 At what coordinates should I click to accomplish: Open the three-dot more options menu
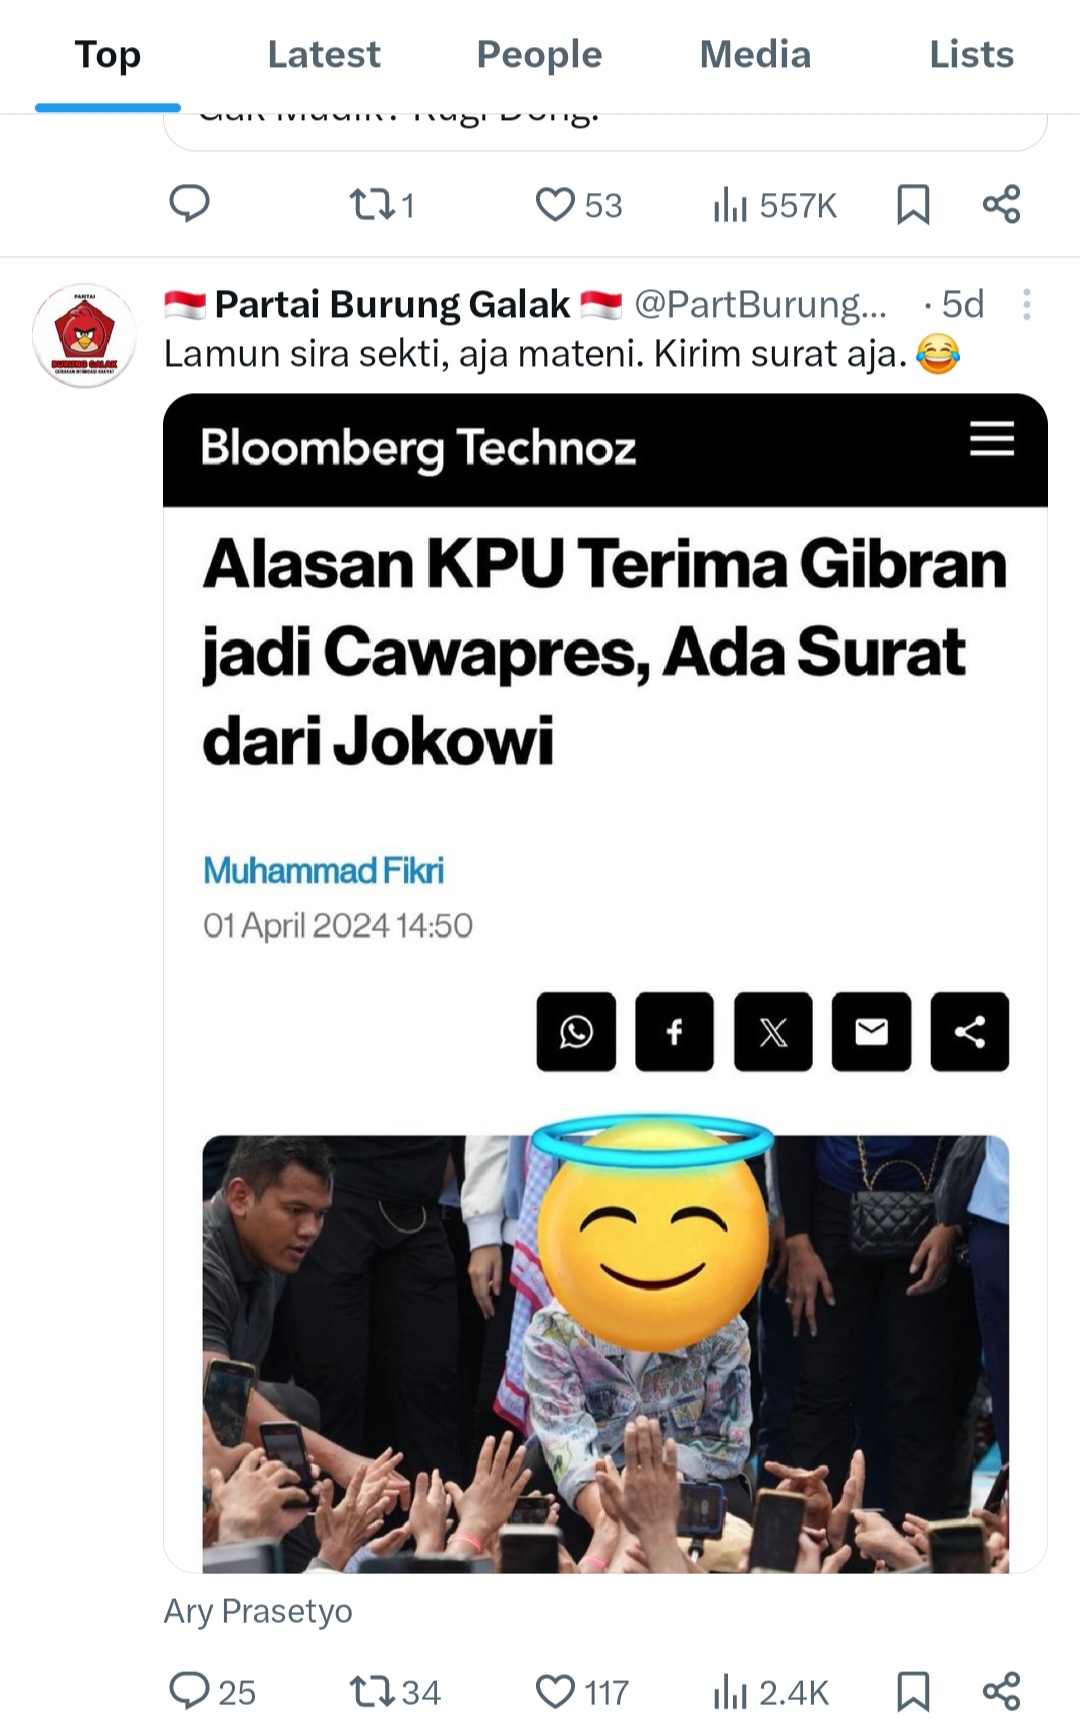tap(1027, 305)
